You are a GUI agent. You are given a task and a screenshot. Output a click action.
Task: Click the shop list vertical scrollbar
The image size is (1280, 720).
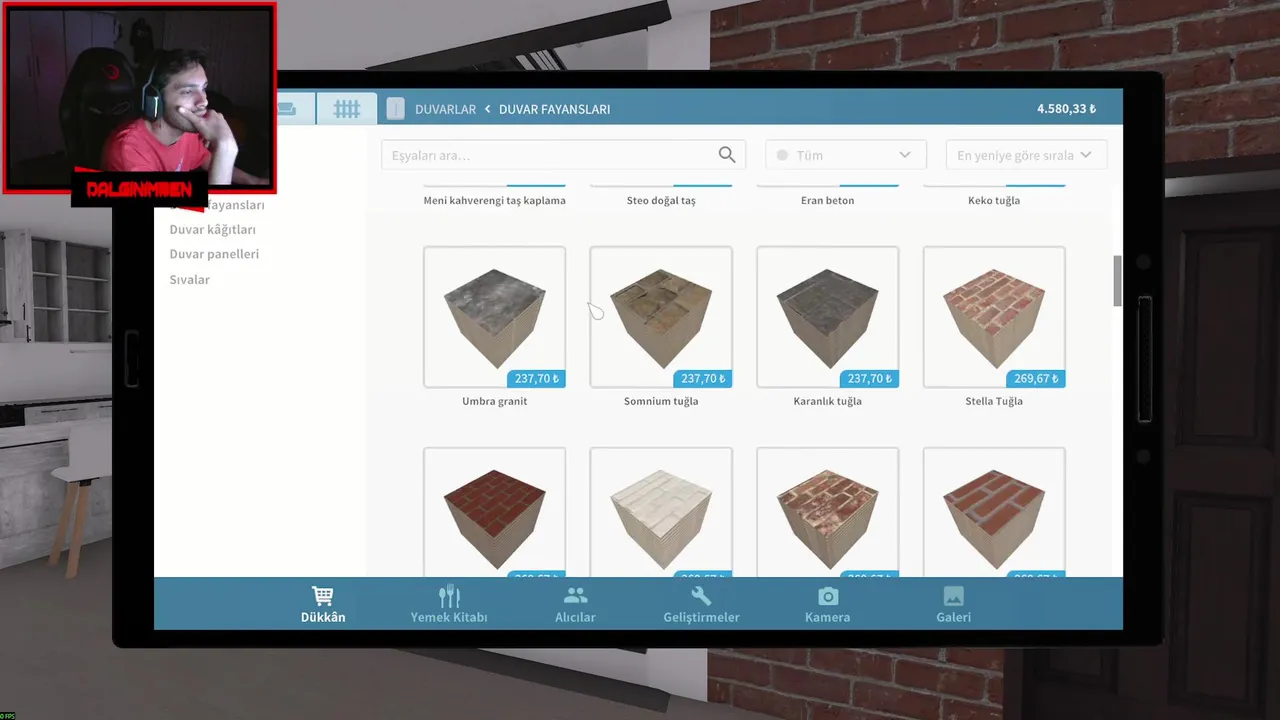point(1117,281)
